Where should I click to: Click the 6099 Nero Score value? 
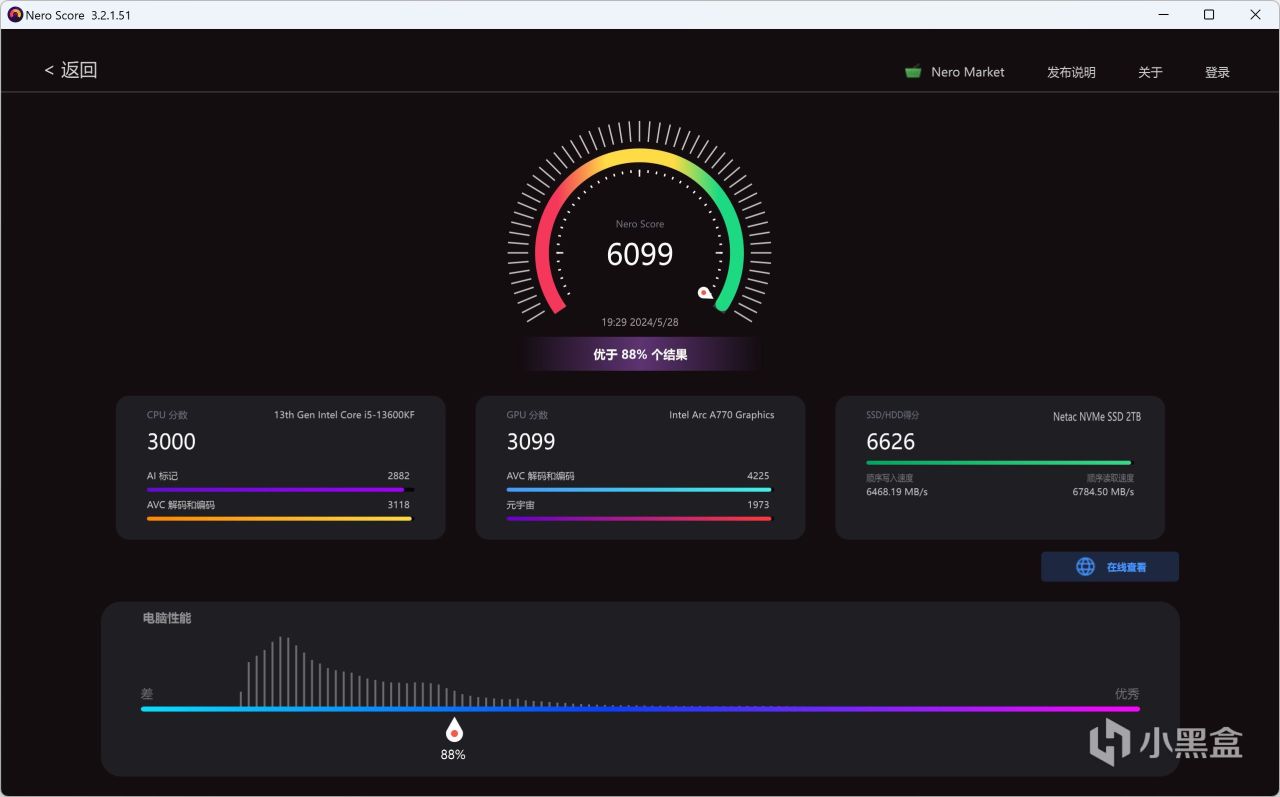coord(640,254)
